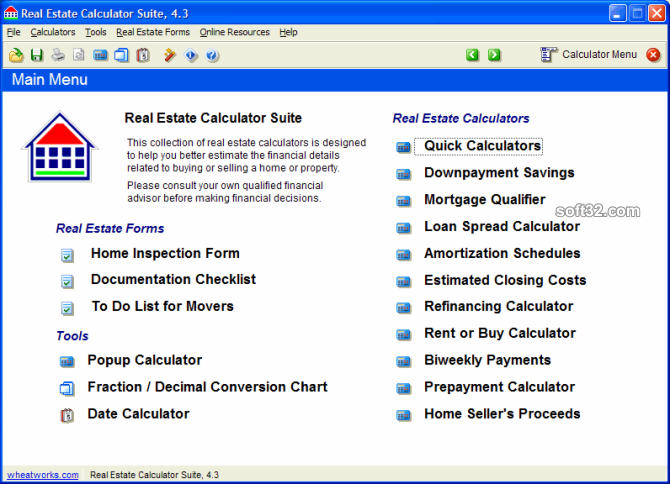The height and width of the screenshot is (484, 670).
Task: Open Biweekly Payments calculator
Action: coord(488,360)
